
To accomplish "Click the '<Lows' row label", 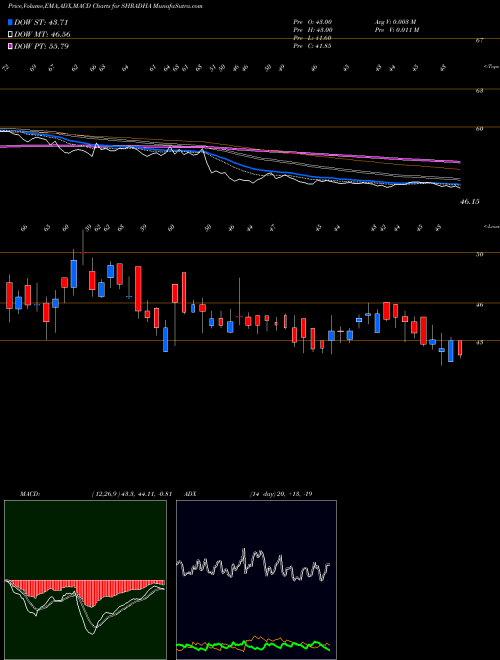I will (x=492, y=227).
